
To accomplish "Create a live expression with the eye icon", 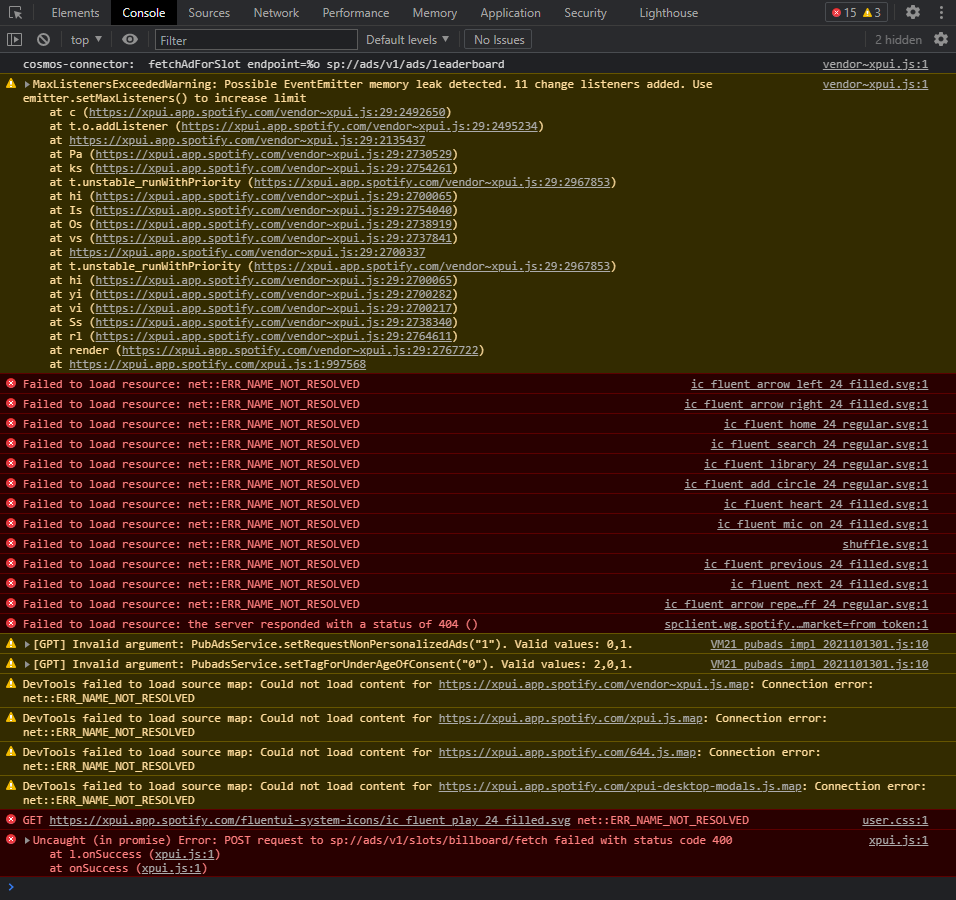I will click(x=129, y=38).
